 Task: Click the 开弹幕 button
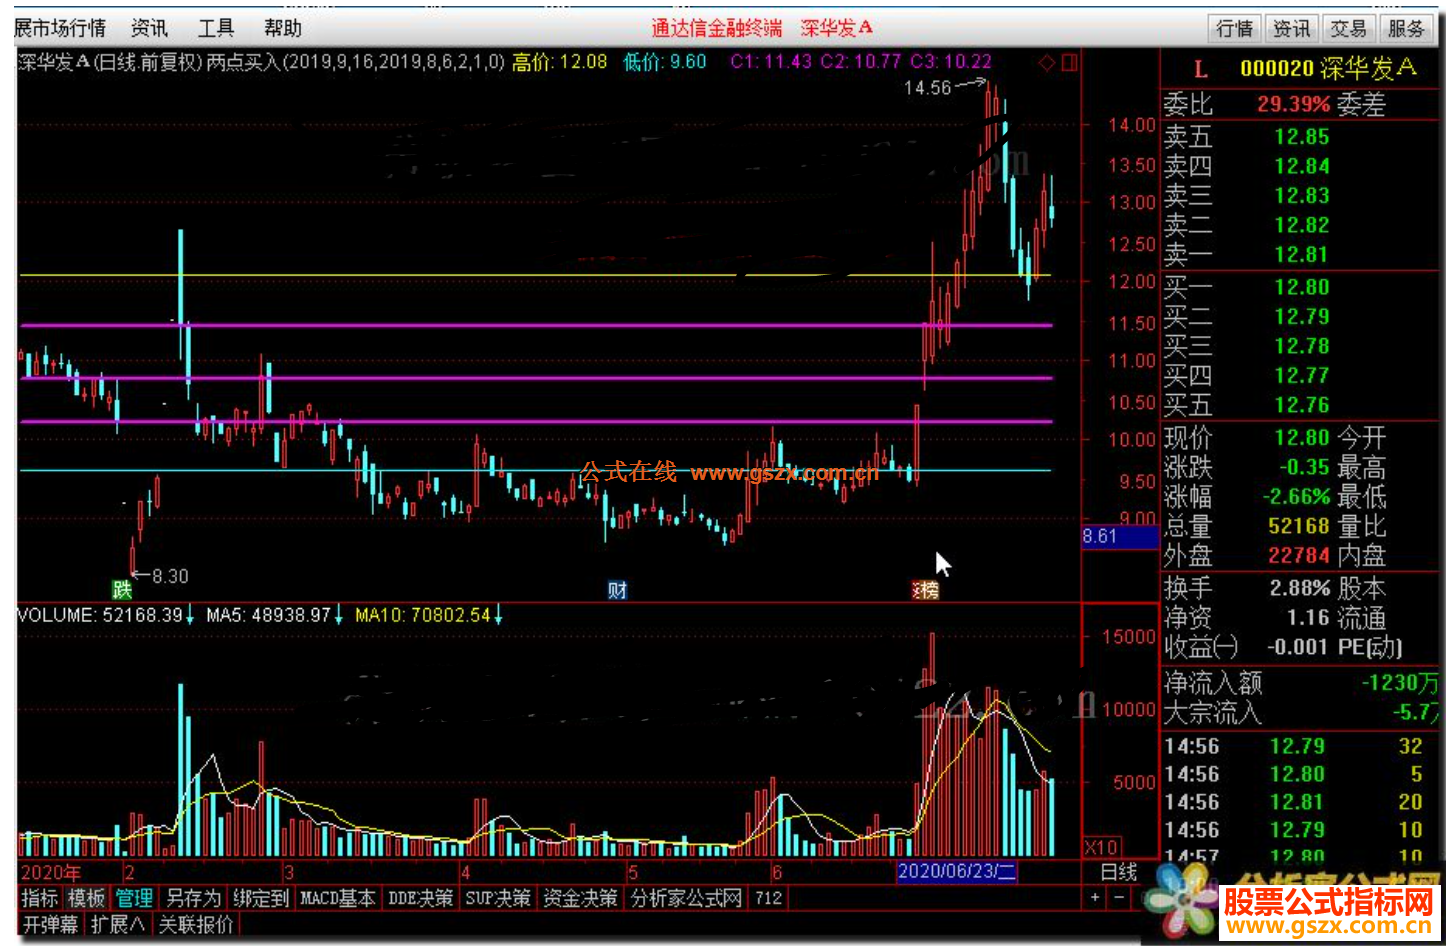click(50, 925)
